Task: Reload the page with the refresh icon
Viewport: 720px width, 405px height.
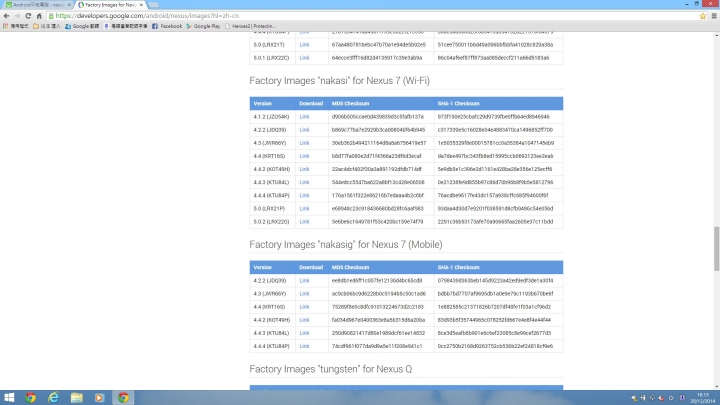Action: pyautogui.click(x=28, y=16)
